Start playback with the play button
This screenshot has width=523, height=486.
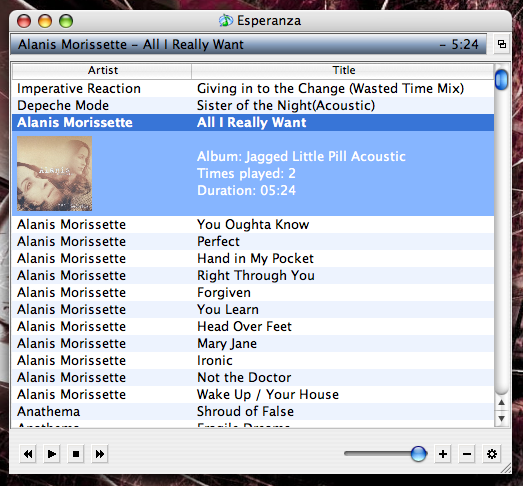pyautogui.click(x=52, y=454)
